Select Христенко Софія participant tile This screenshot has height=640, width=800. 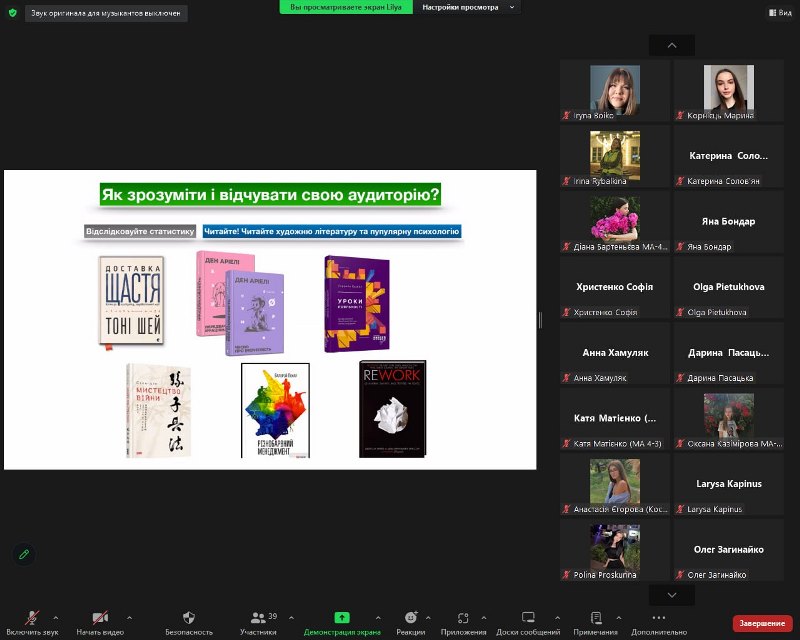point(615,287)
